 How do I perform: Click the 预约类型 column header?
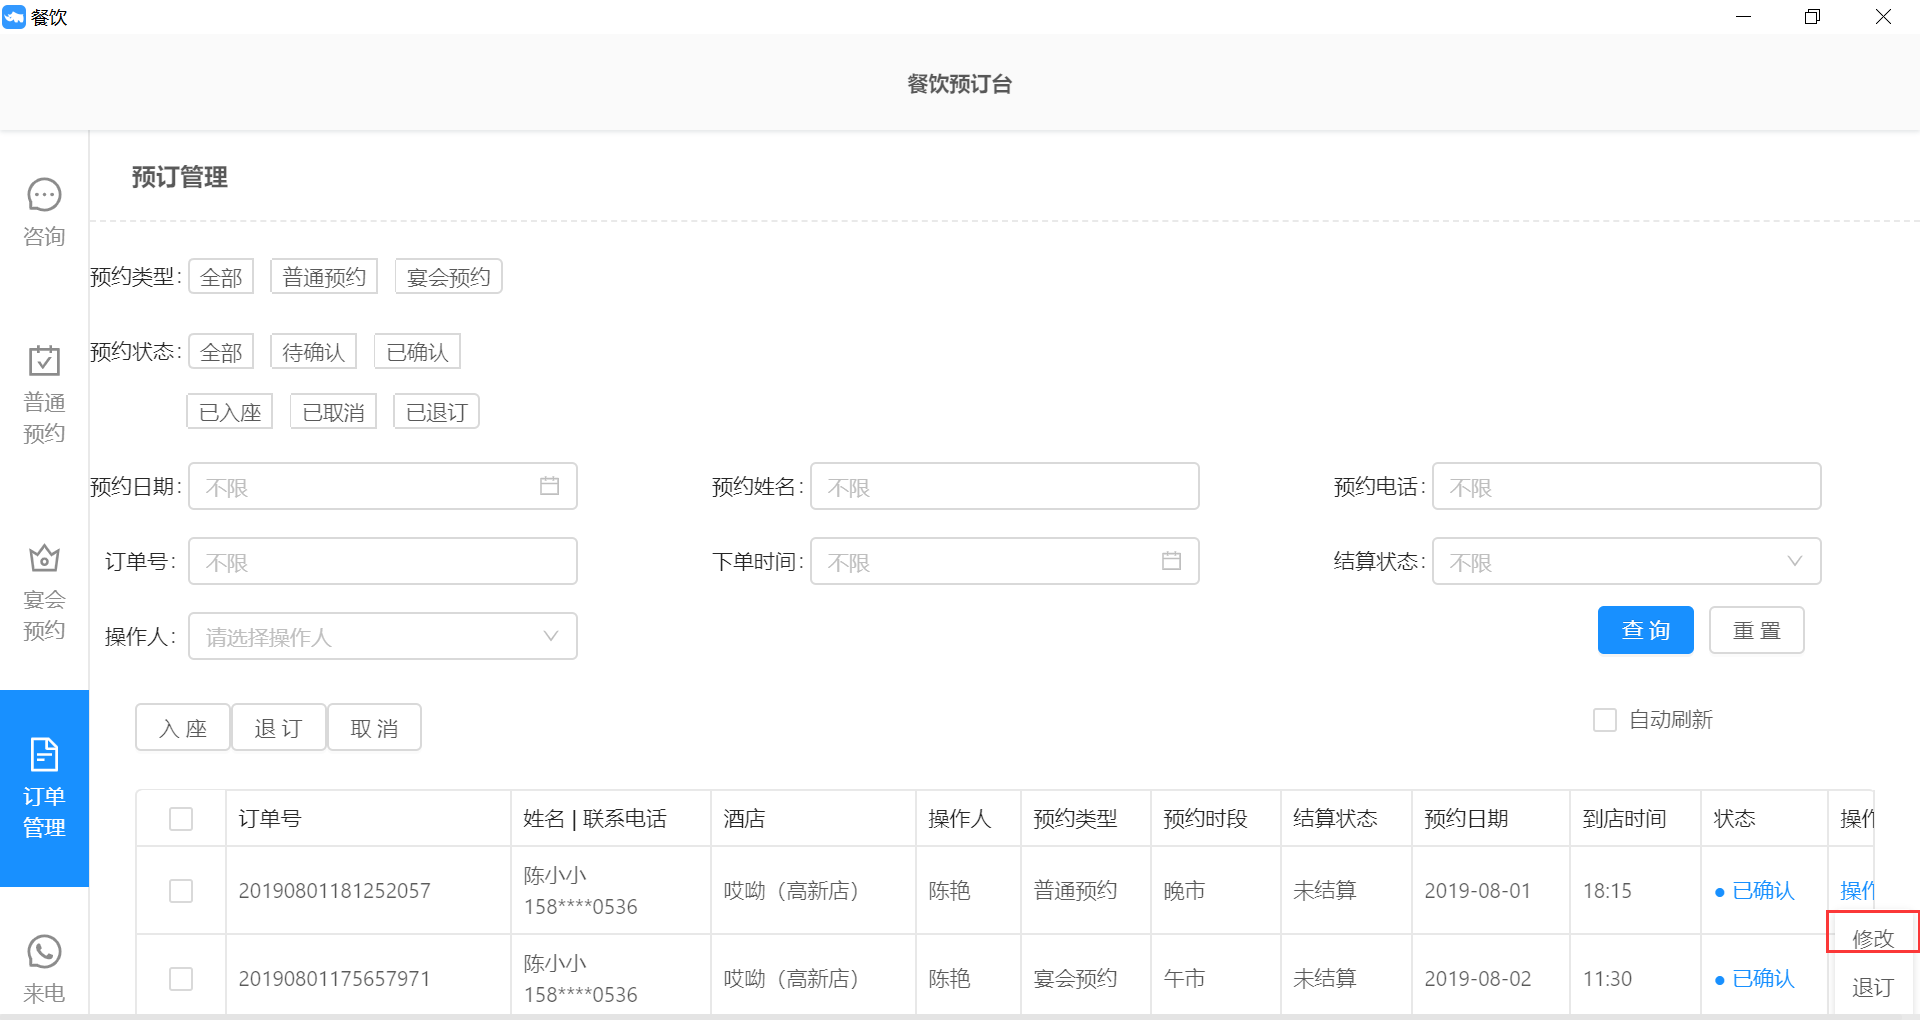point(1075,819)
